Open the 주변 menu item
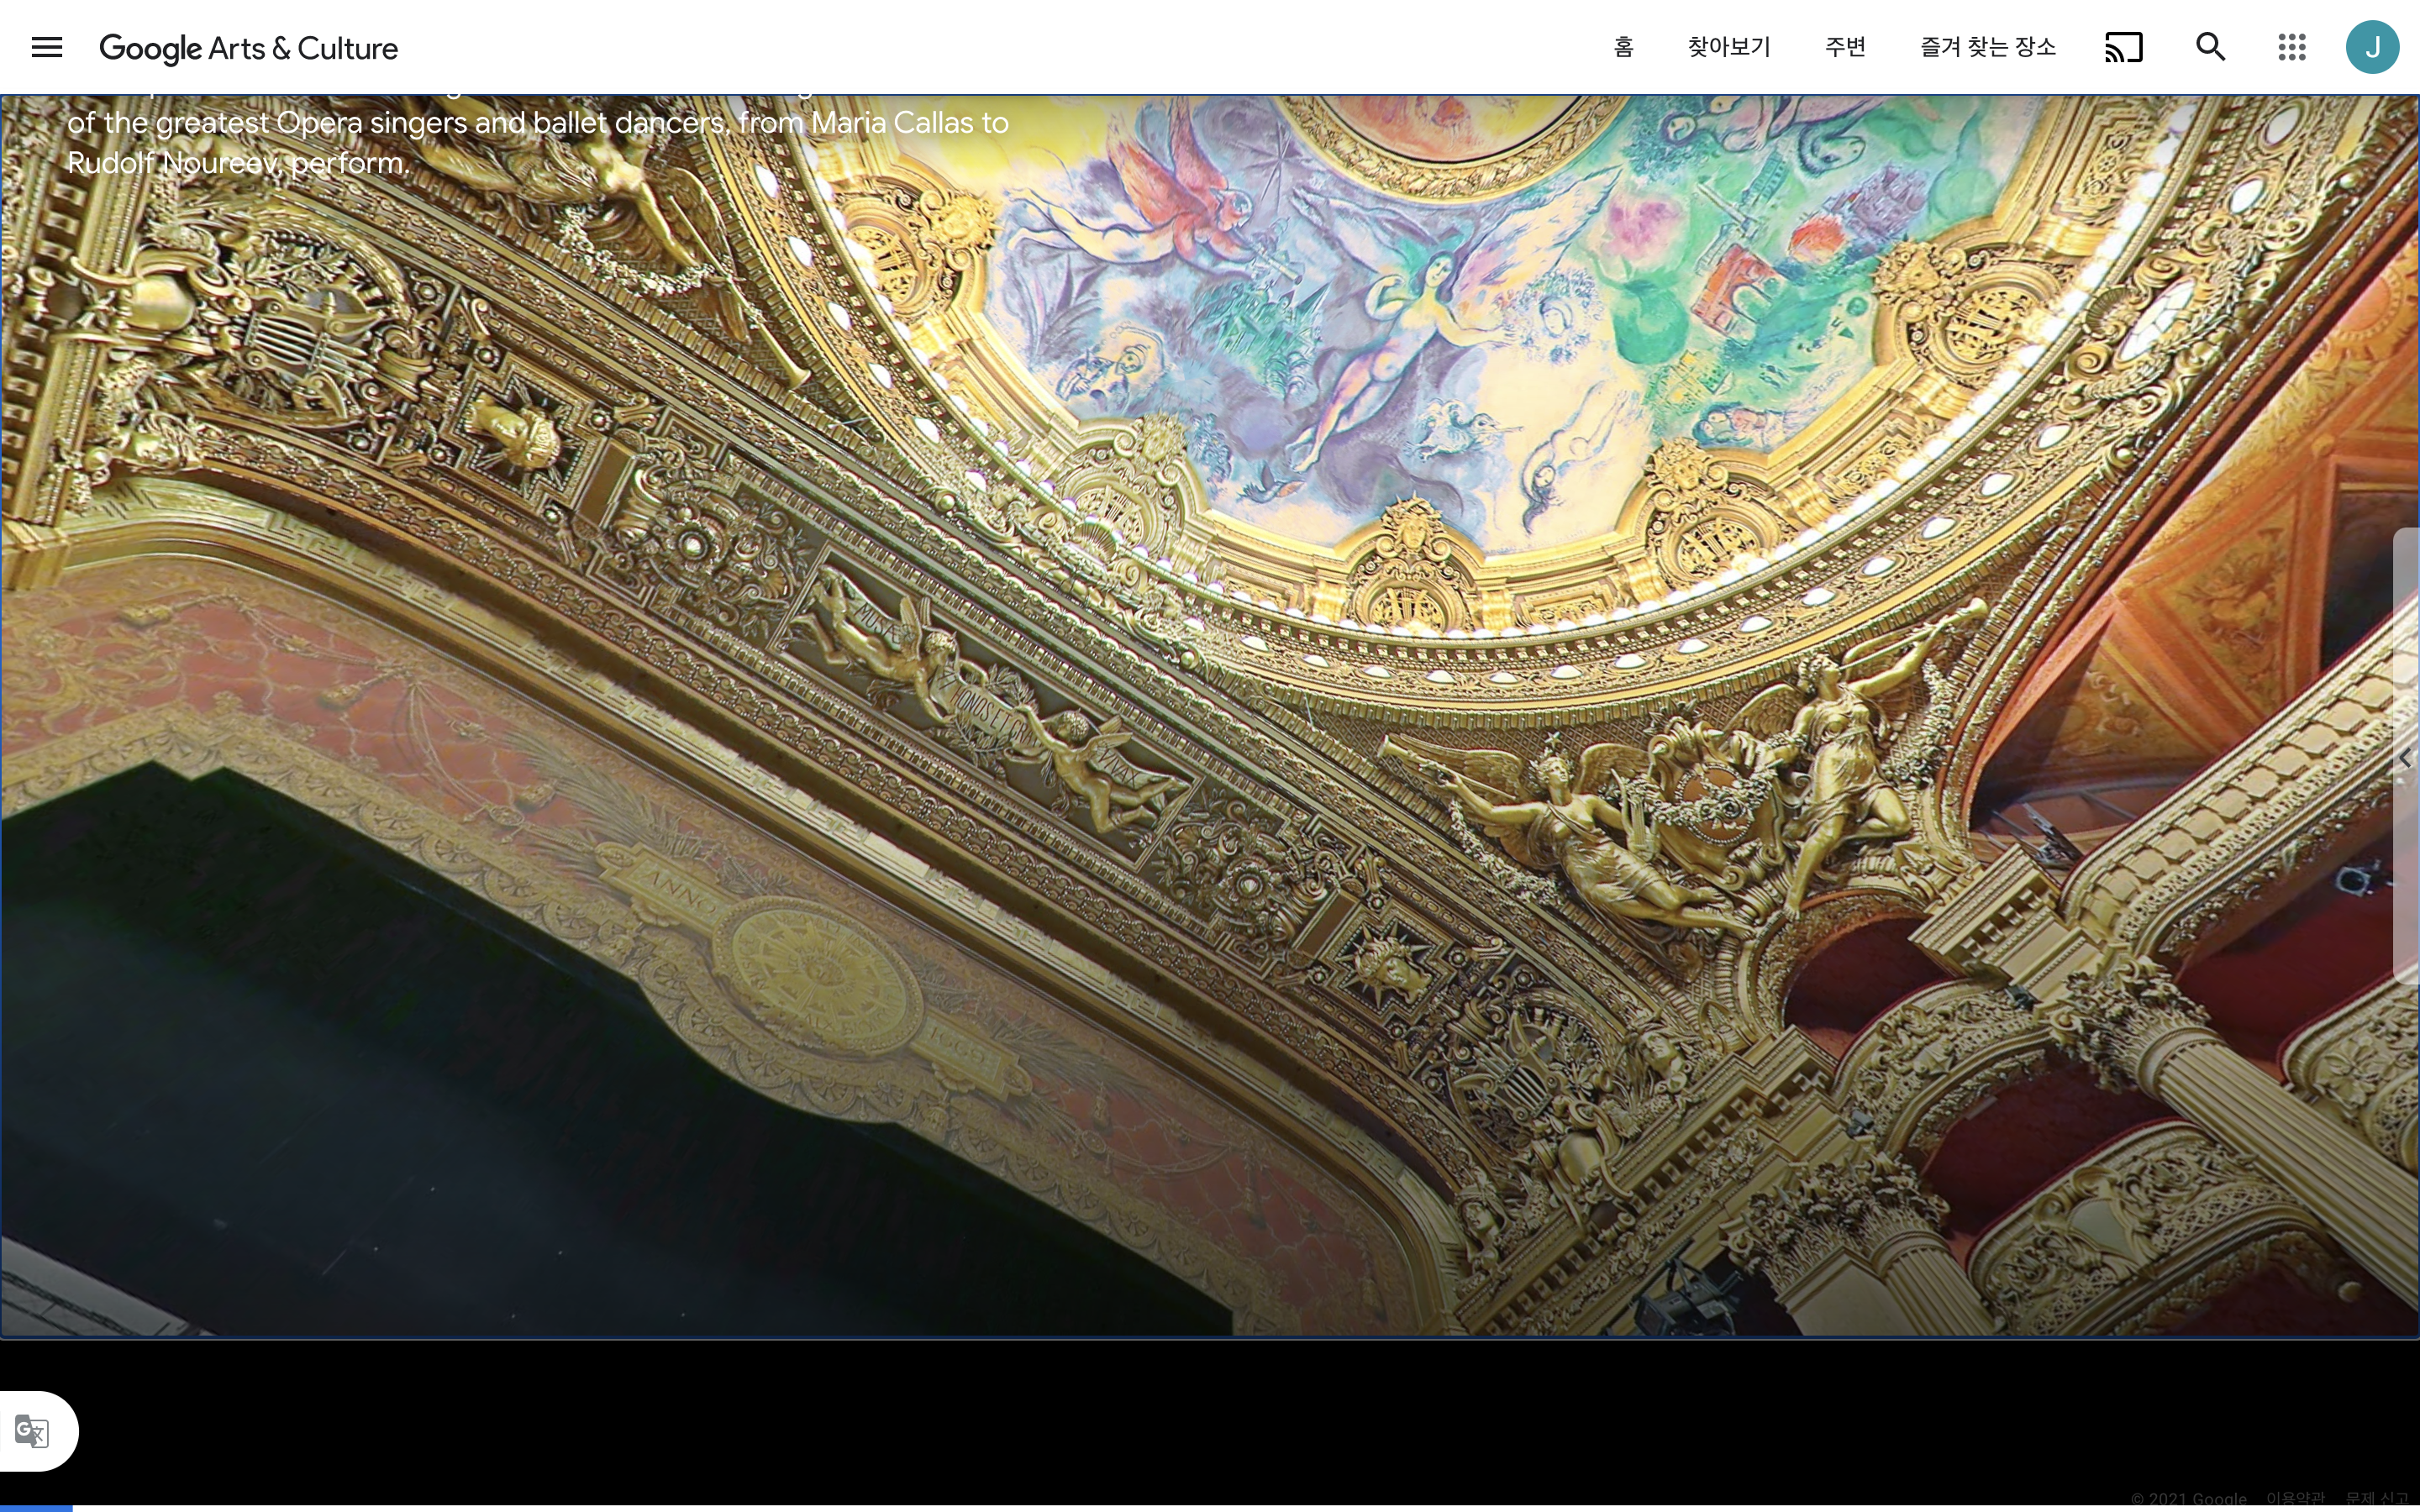The height and width of the screenshot is (1512, 2420). pyautogui.click(x=1845, y=47)
